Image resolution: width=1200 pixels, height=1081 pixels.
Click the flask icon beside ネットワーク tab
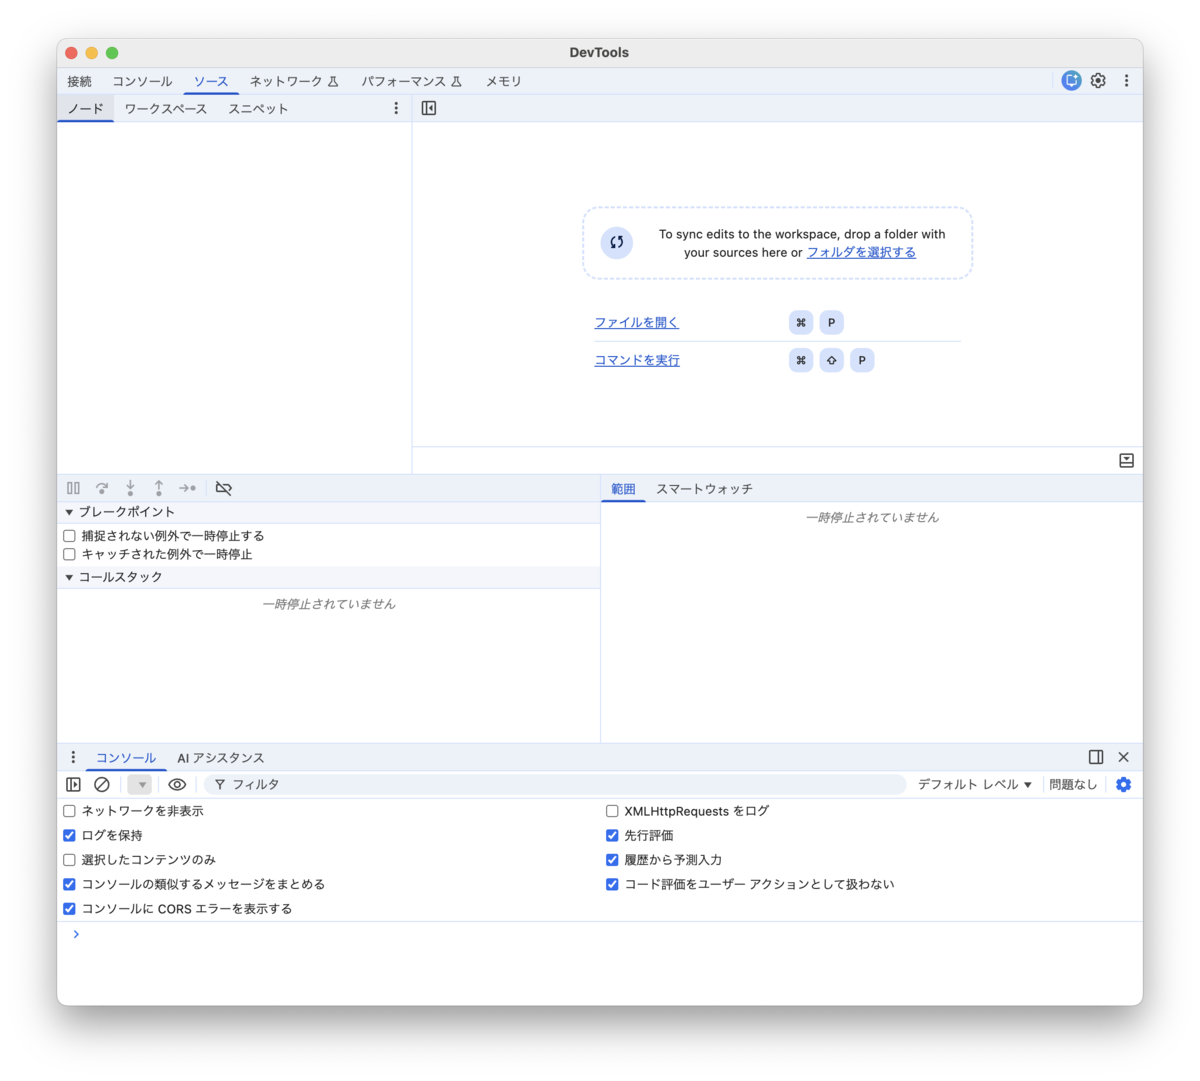pyautogui.click(x=333, y=81)
